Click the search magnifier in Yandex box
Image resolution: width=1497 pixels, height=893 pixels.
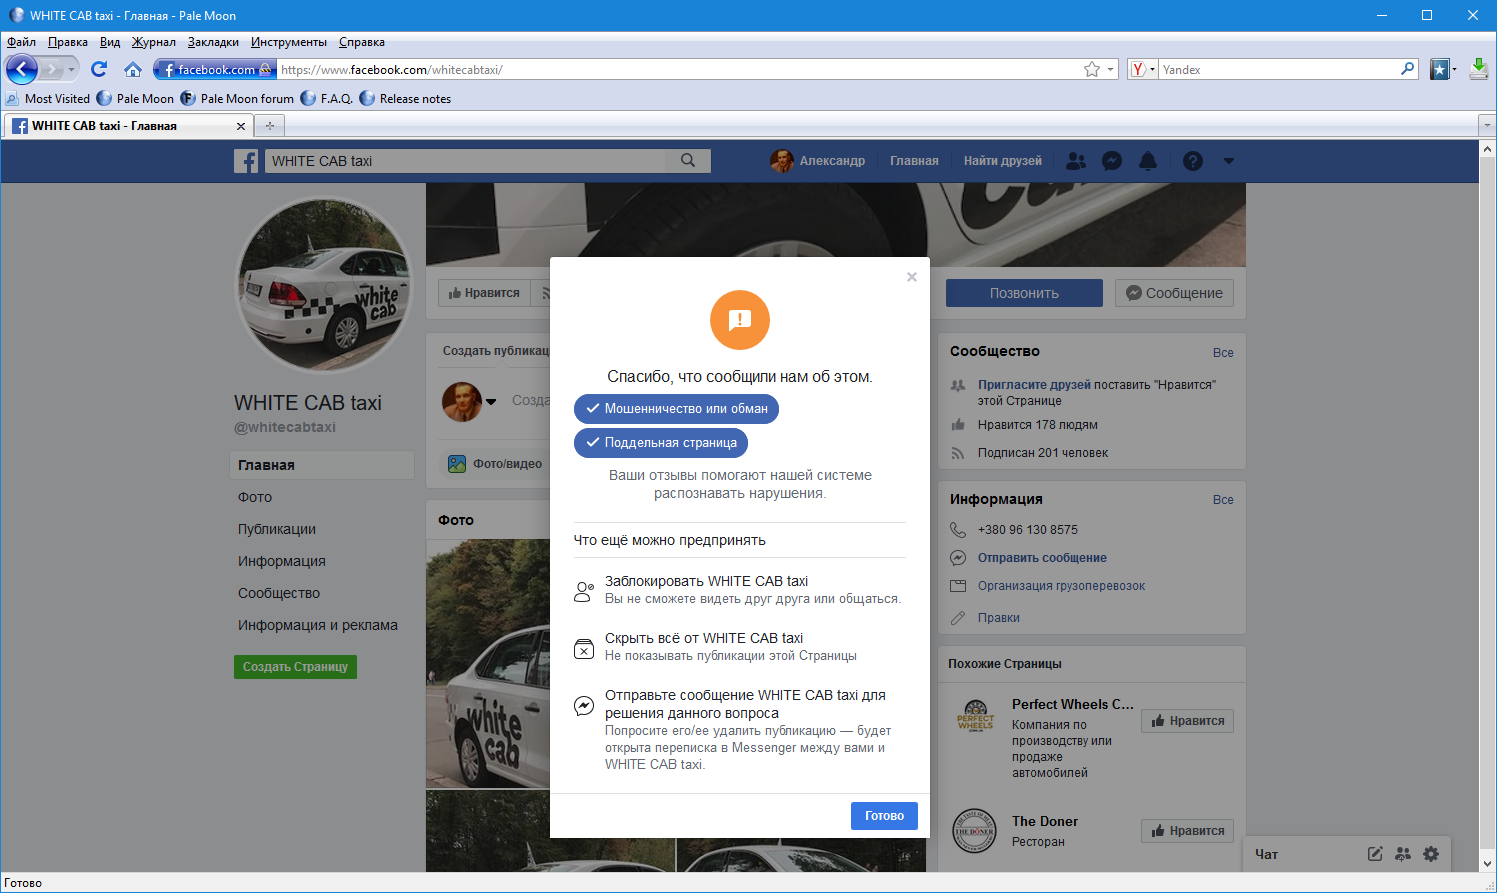(x=1408, y=69)
